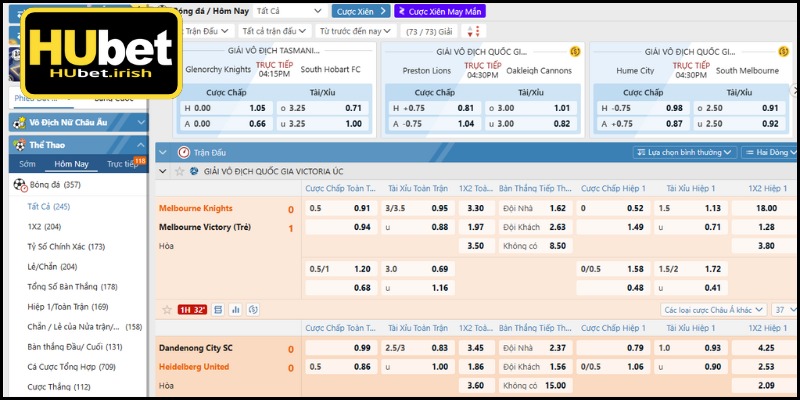This screenshot has height=400, width=800.
Task: Expand the Vô Địch Nữ Châu Âu panel
Action: (x=141, y=123)
